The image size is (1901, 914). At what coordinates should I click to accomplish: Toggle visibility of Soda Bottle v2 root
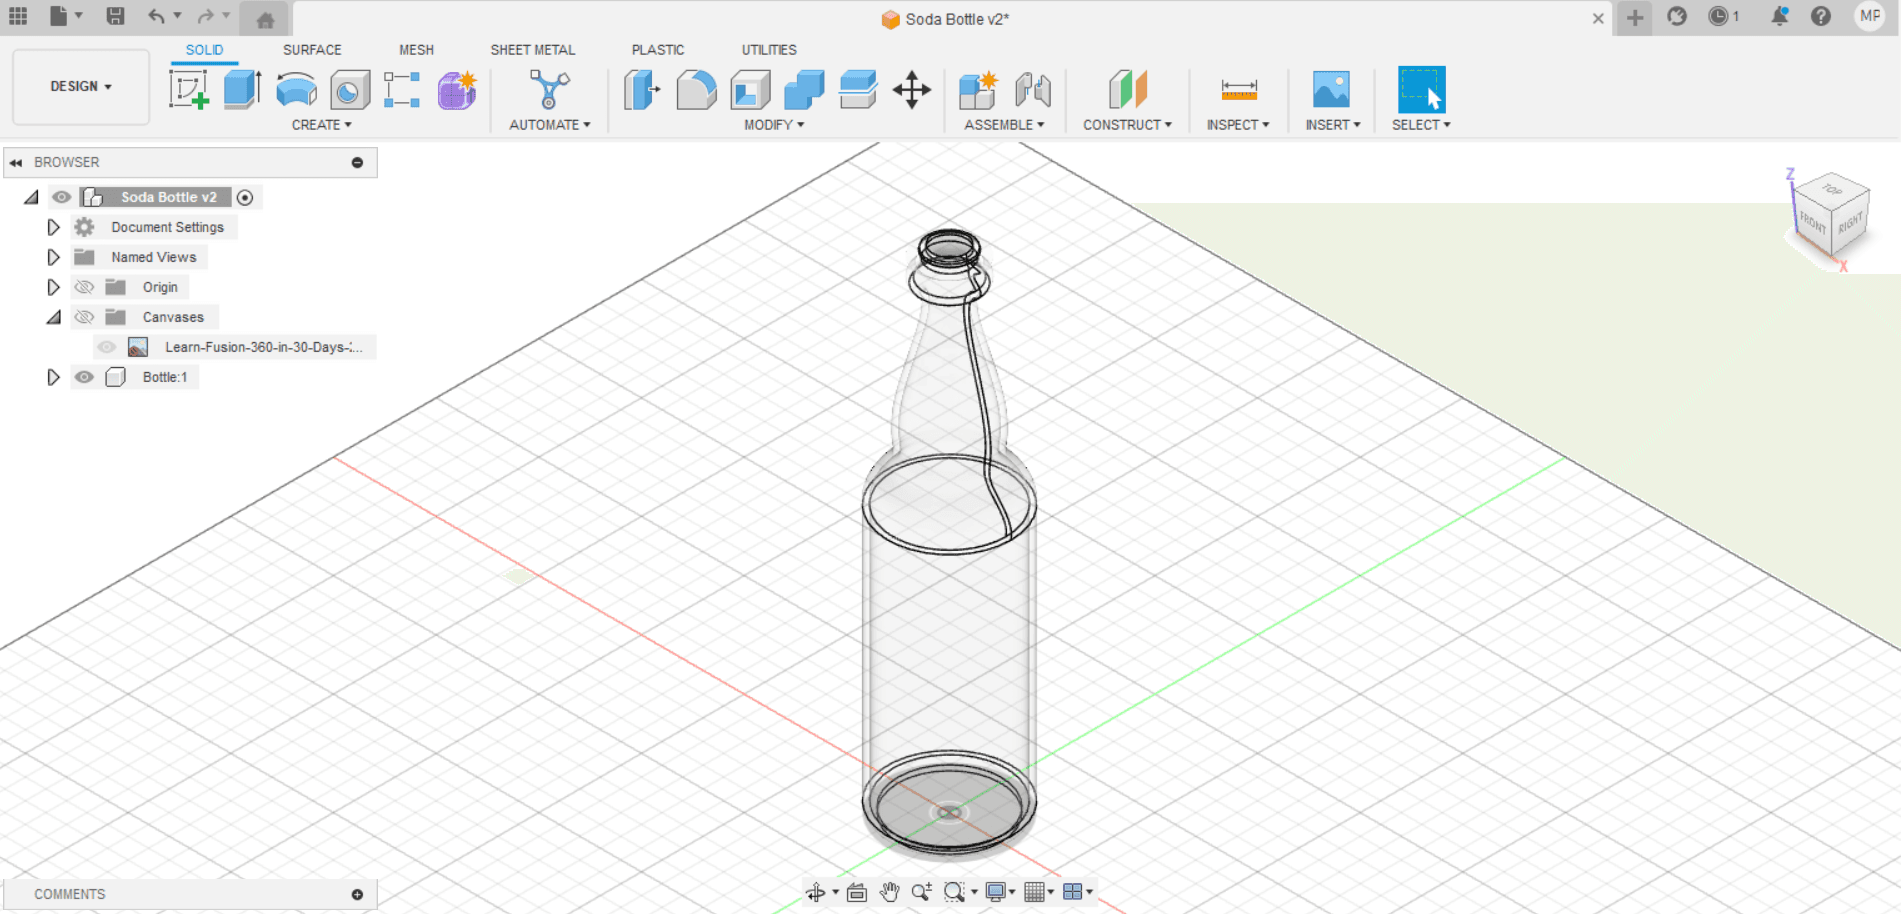pyautogui.click(x=61, y=197)
